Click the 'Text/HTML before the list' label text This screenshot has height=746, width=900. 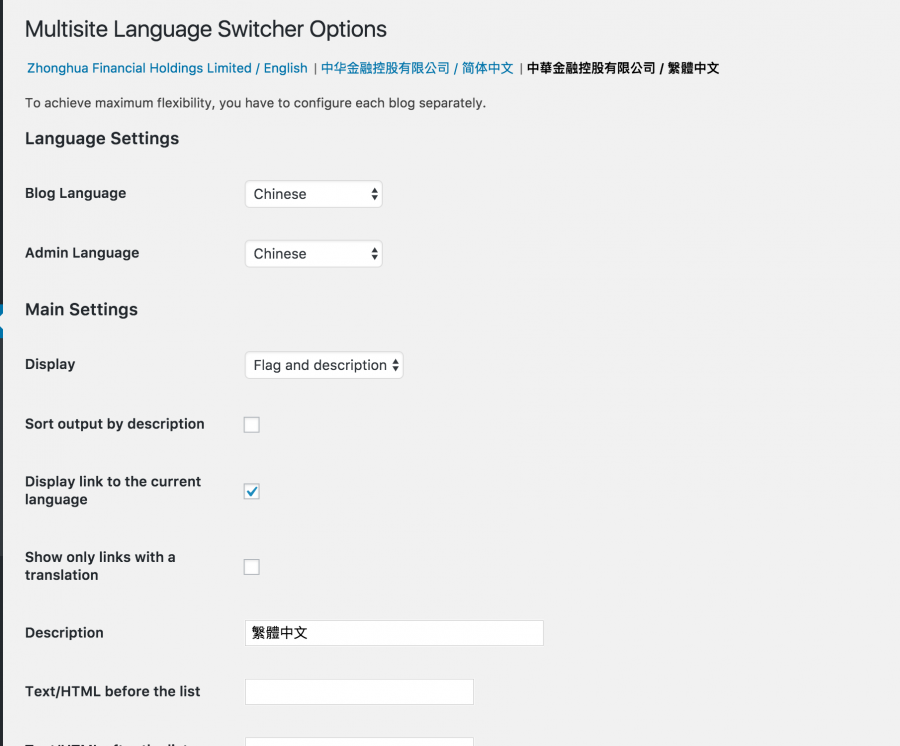coord(113,691)
